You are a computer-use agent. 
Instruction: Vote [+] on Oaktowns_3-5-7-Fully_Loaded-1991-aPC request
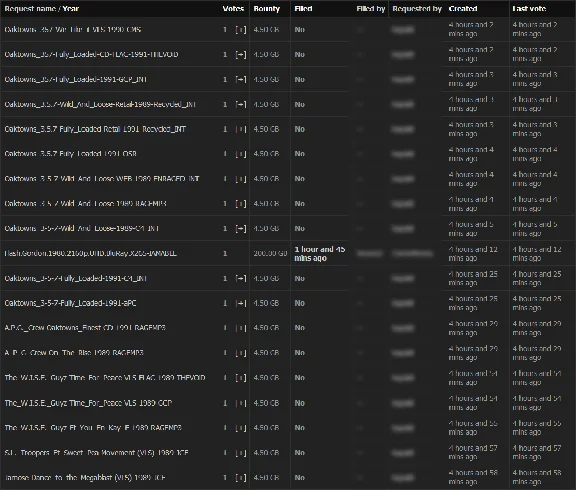tap(241, 303)
